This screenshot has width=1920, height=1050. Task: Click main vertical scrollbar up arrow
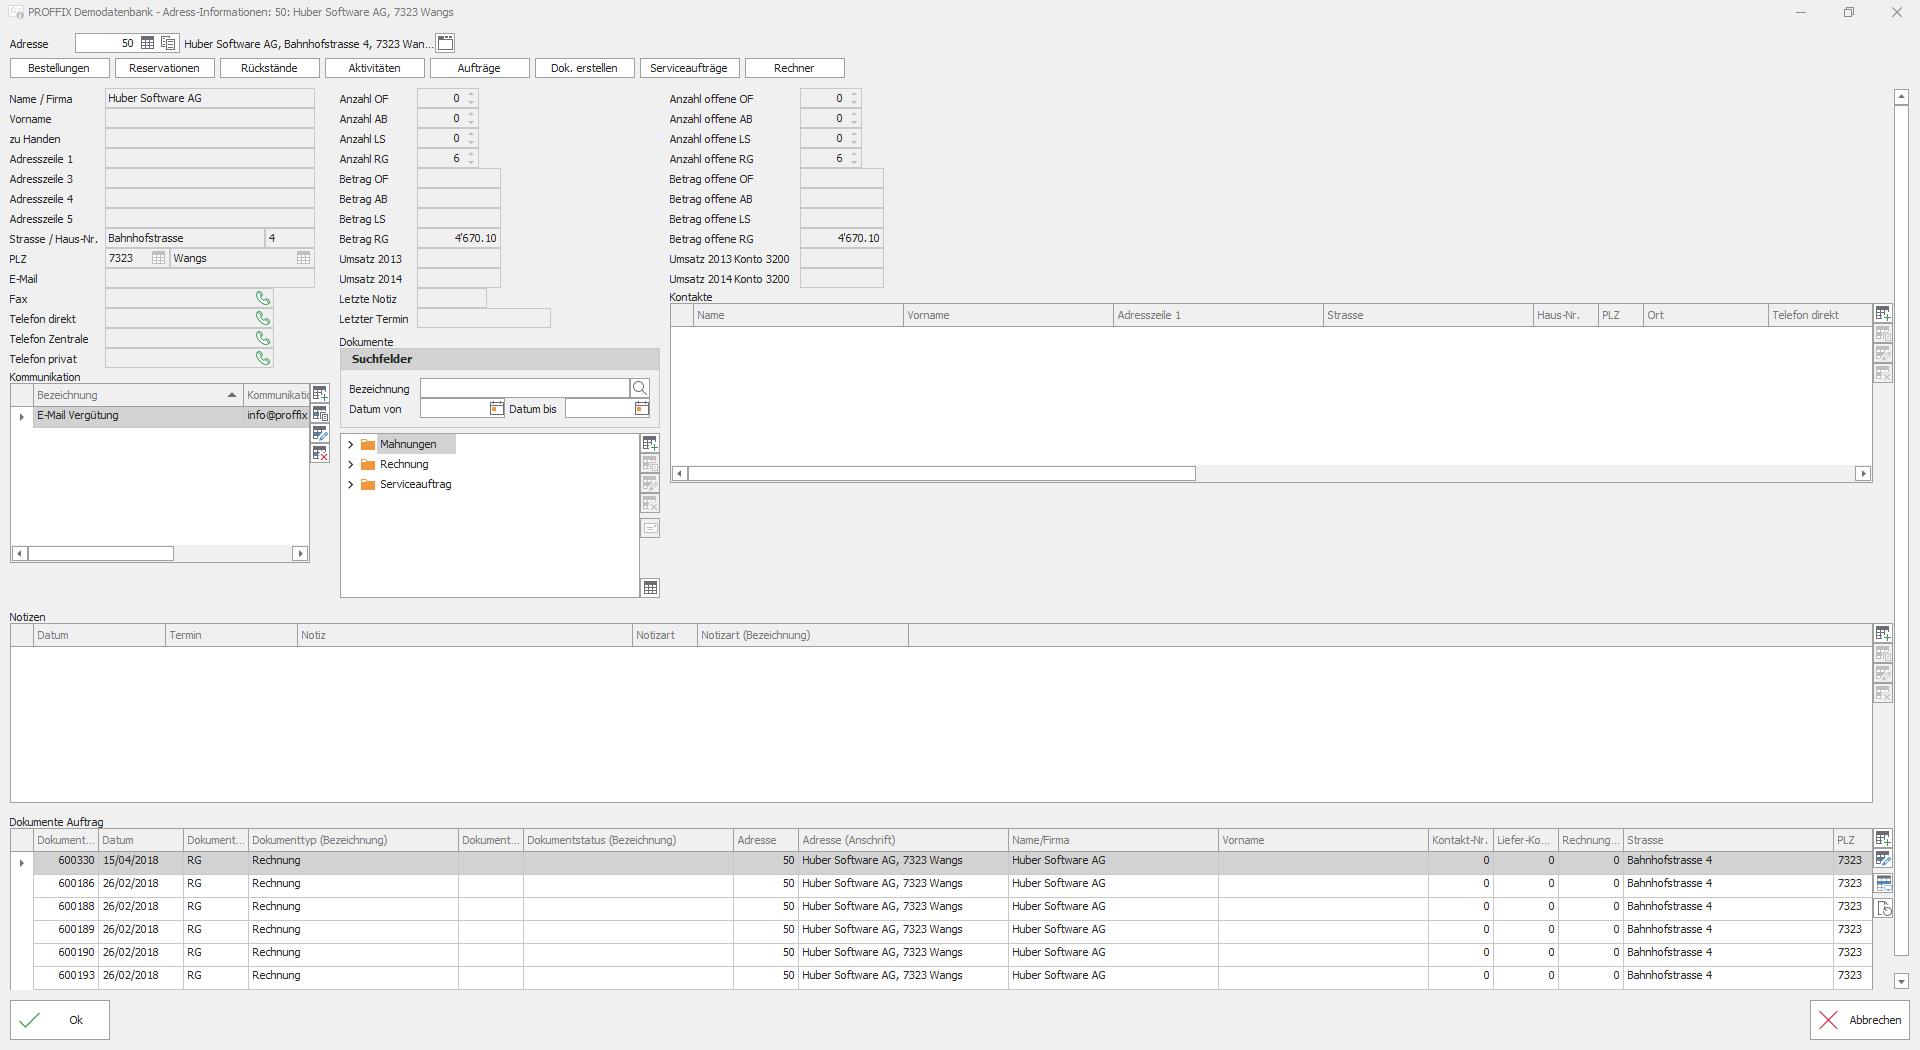pyautogui.click(x=1901, y=97)
